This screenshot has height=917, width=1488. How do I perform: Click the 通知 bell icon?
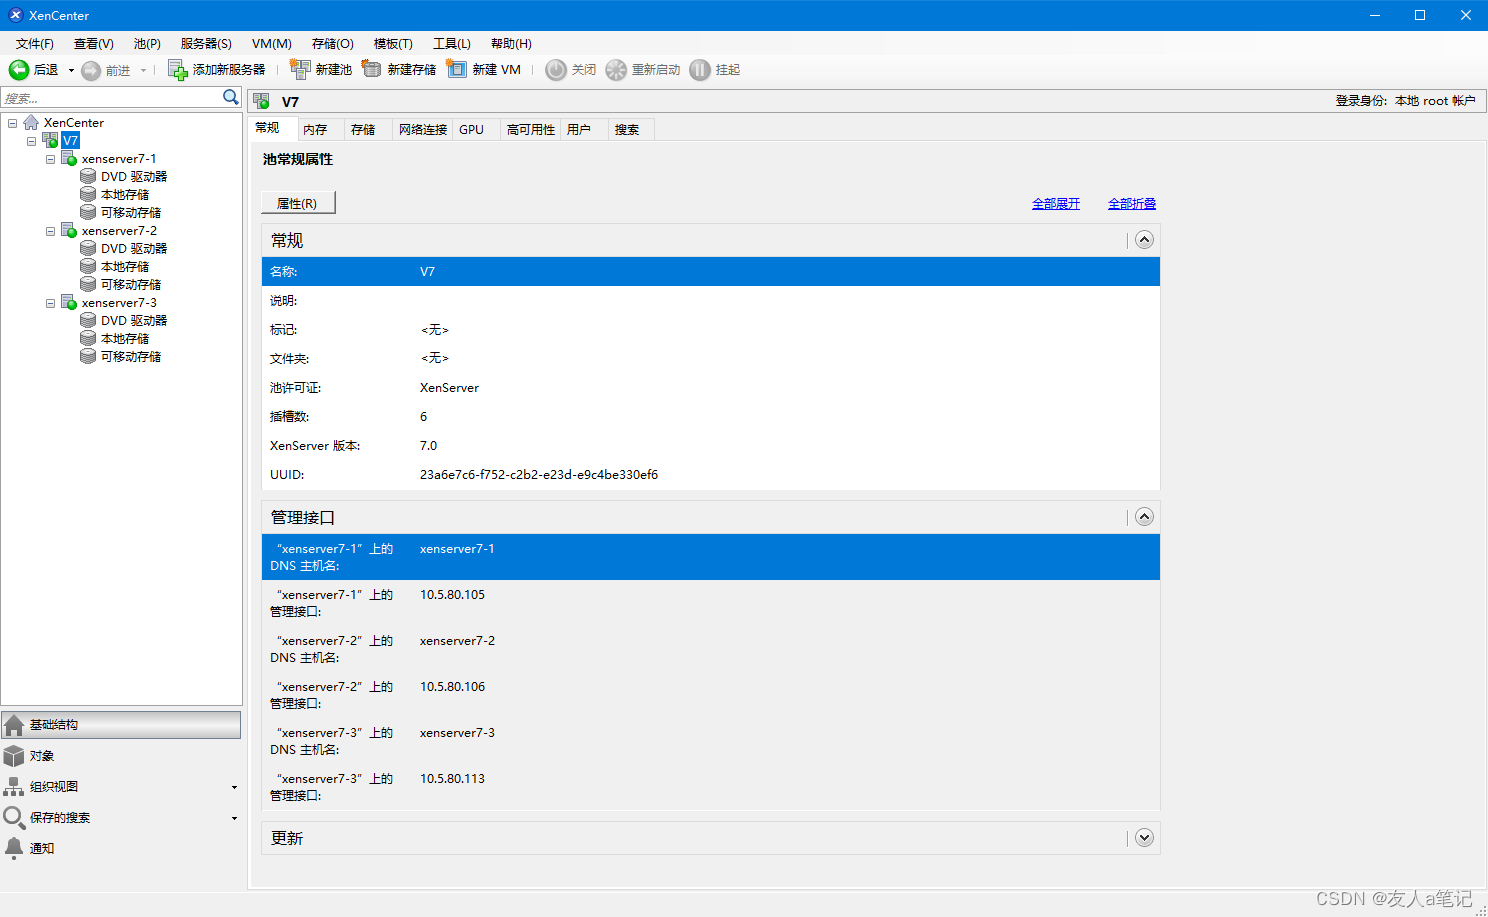click(x=14, y=848)
